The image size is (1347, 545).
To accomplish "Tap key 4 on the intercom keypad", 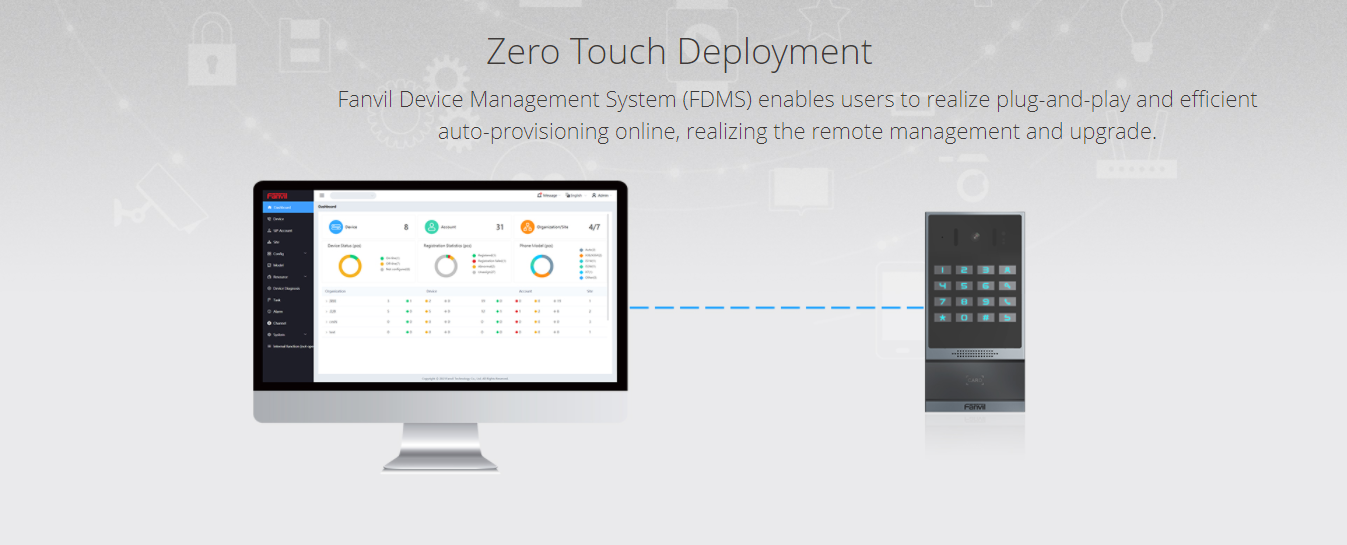I will [x=943, y=286].
